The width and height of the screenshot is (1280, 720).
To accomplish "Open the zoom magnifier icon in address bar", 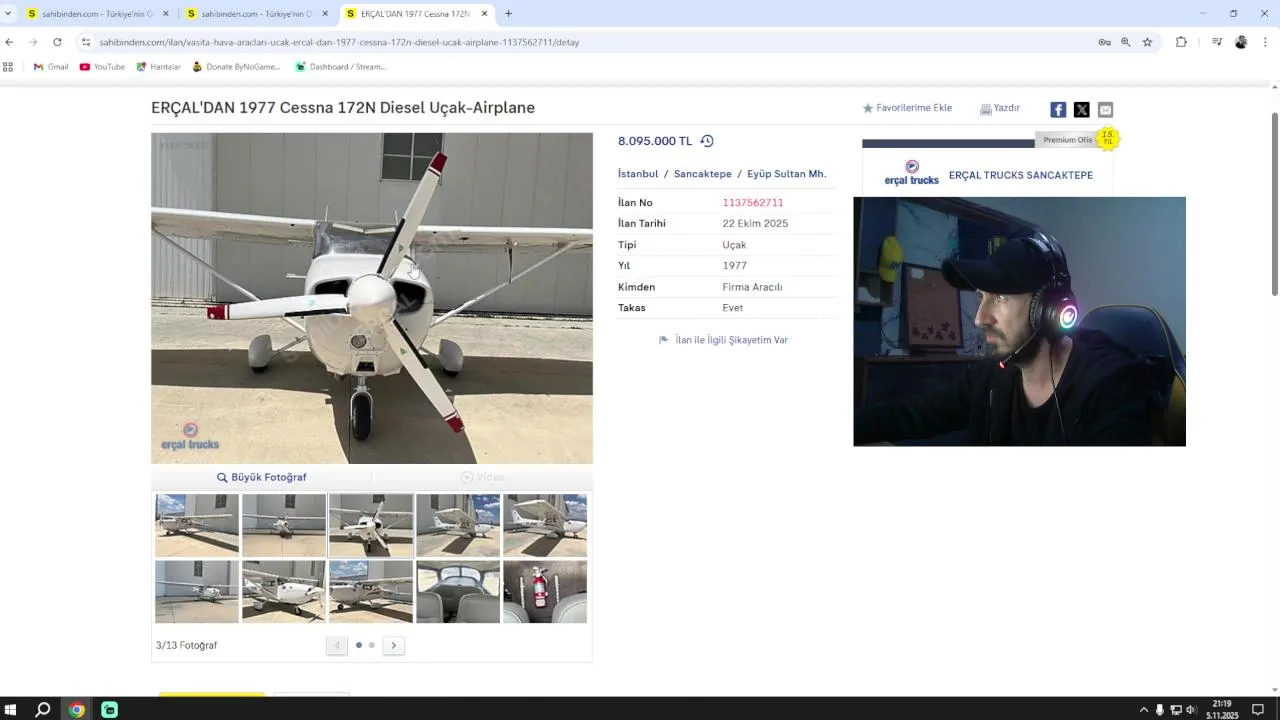I will [1125, 42].
